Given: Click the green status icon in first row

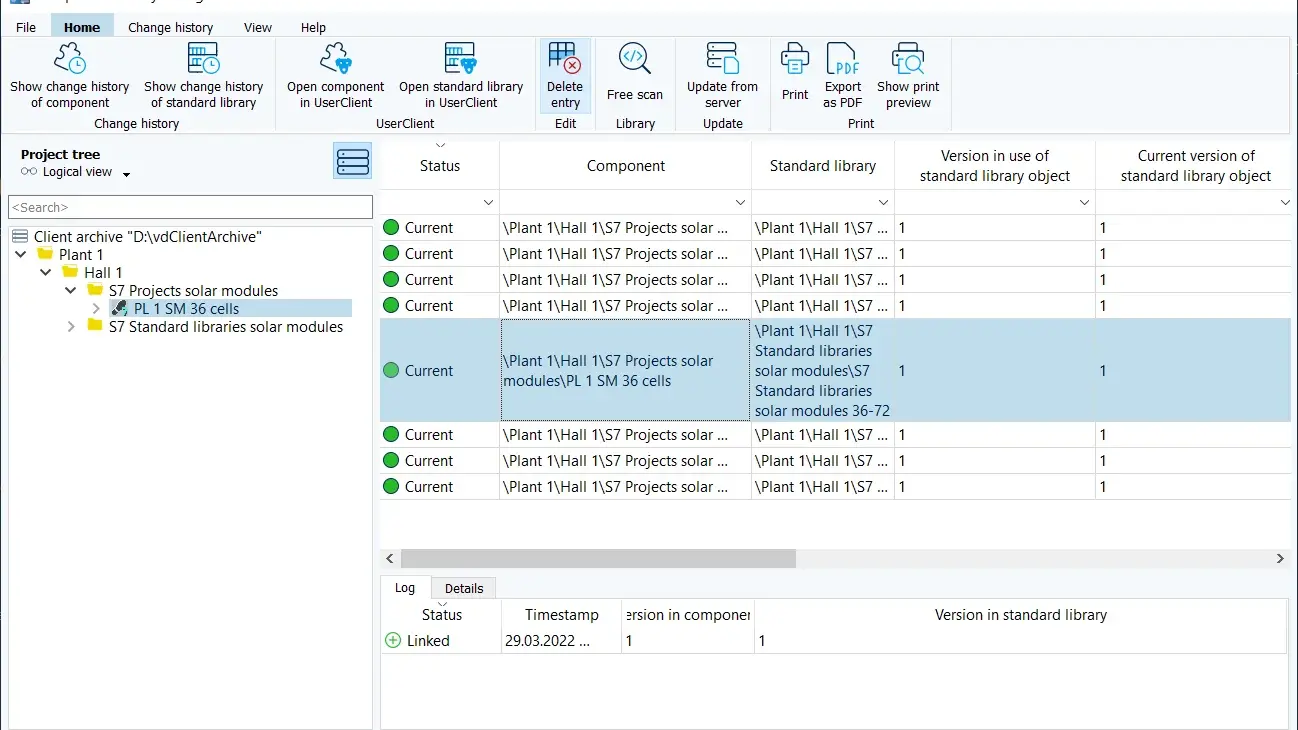Looking at the screenshot, I should (391, 228).
